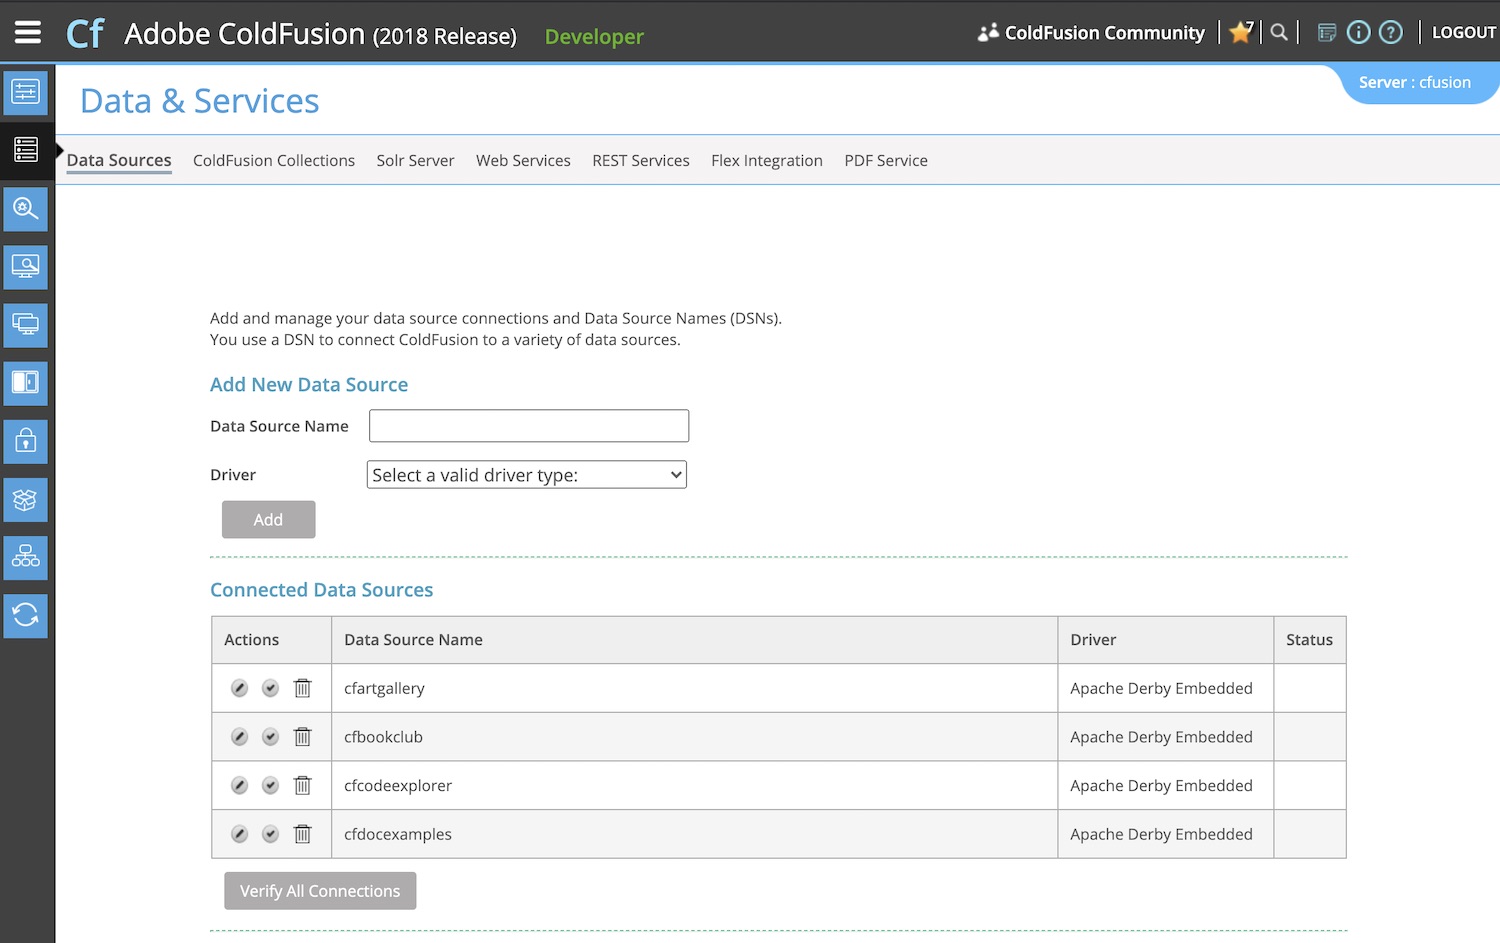
Task: Open favorites star icon in header
Action: 1241,32
